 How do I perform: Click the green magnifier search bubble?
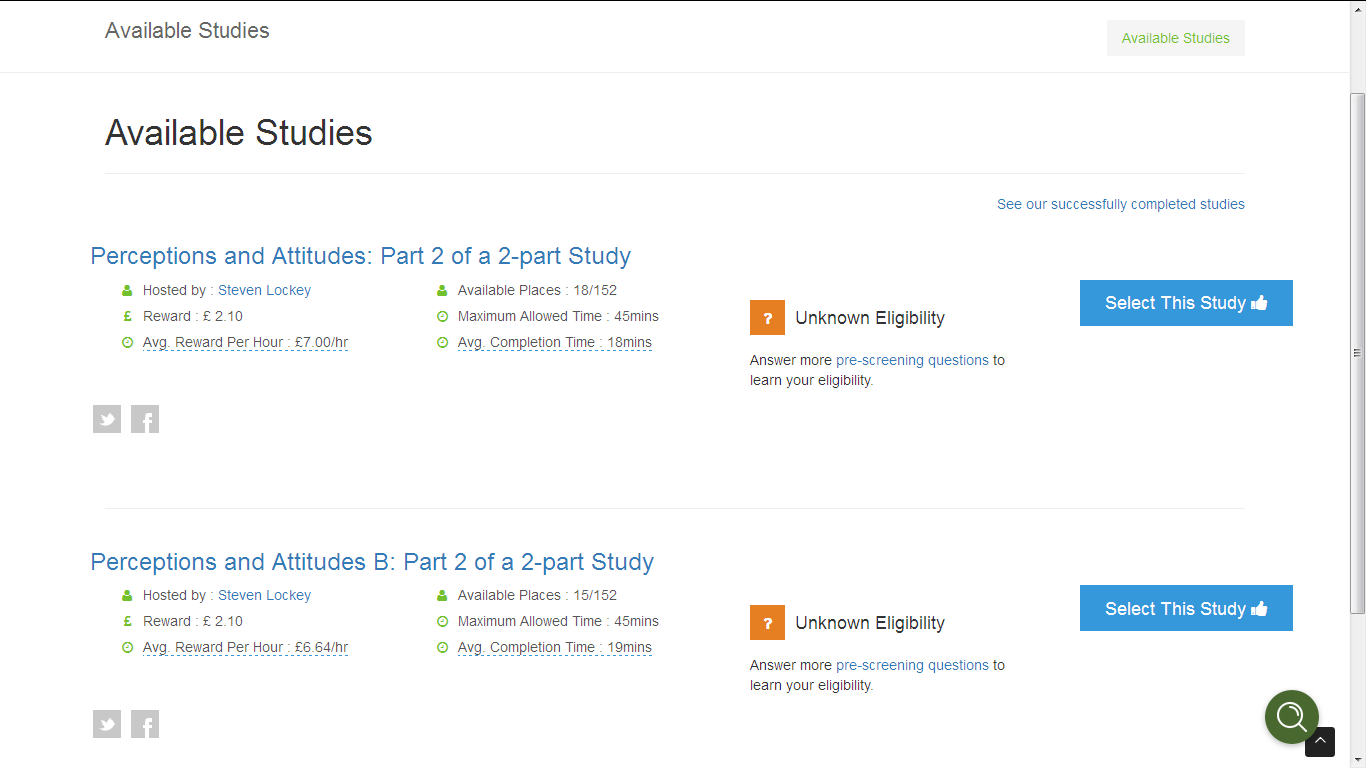(1291, 716)
